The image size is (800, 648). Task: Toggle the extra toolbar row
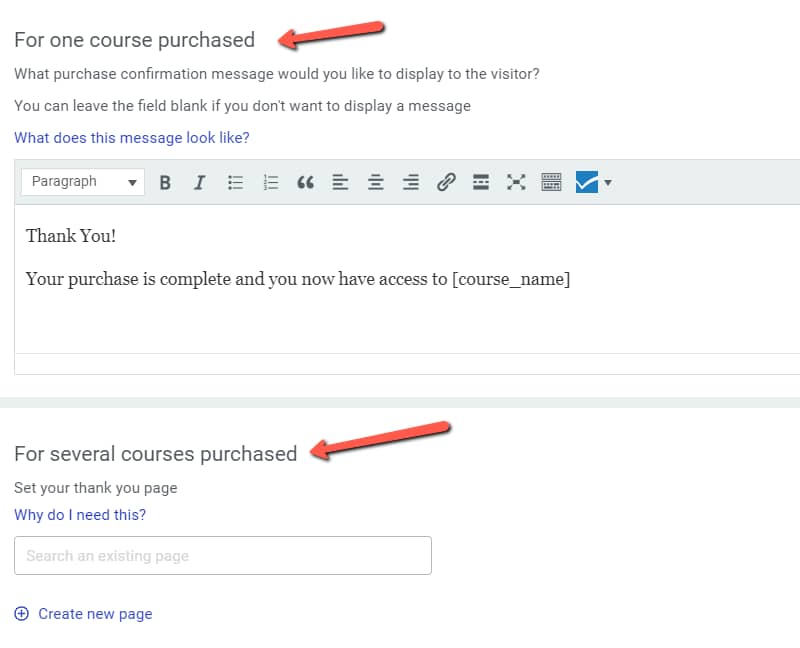[x=551, y=182]
